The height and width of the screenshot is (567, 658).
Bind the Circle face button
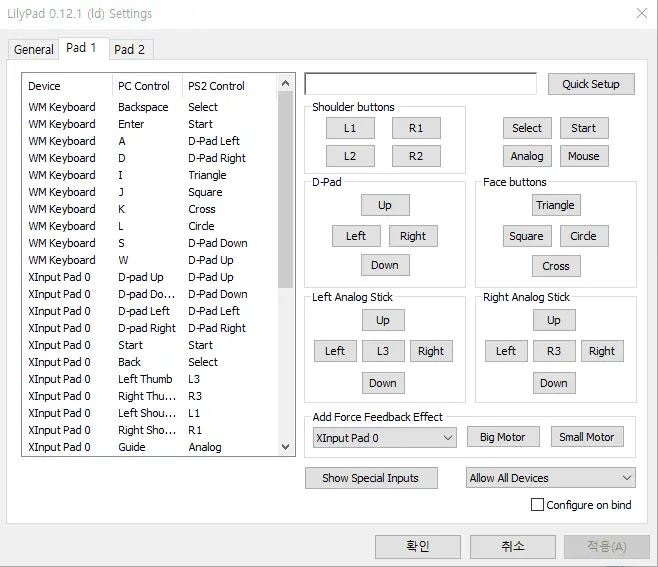tap(584, 236)
